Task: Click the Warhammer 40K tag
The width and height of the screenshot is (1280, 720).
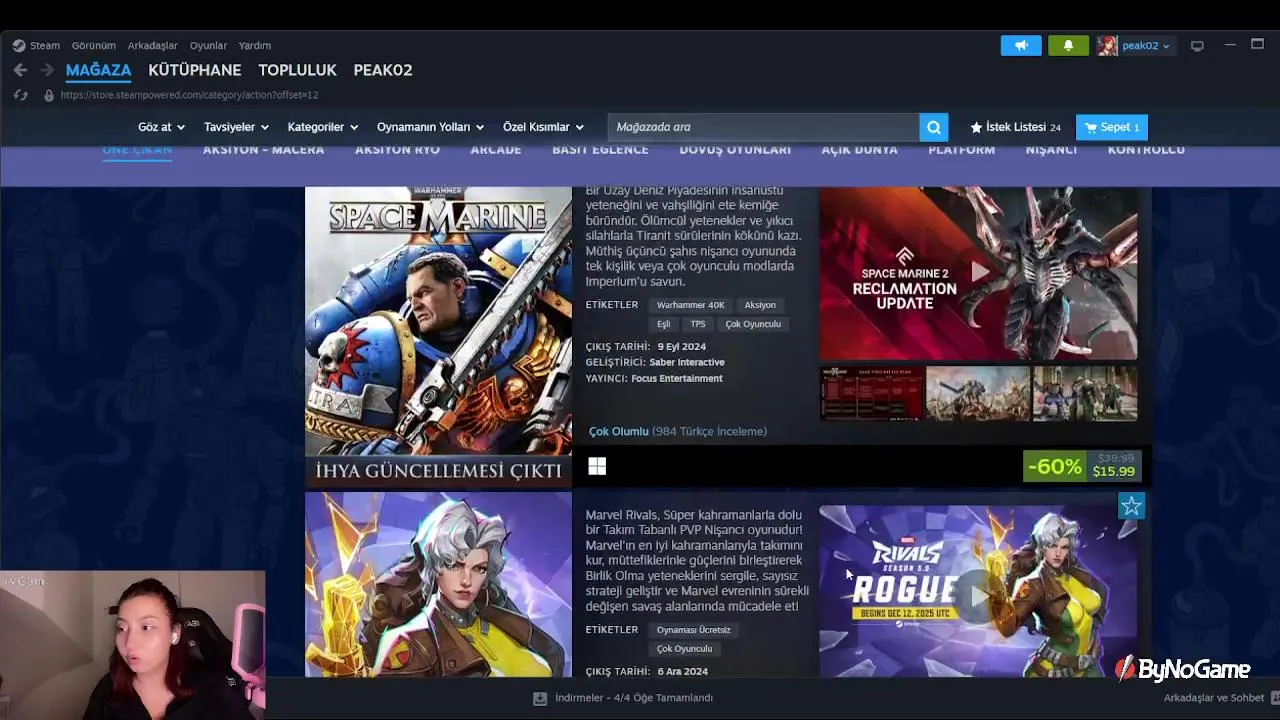Action: (690, 305)
